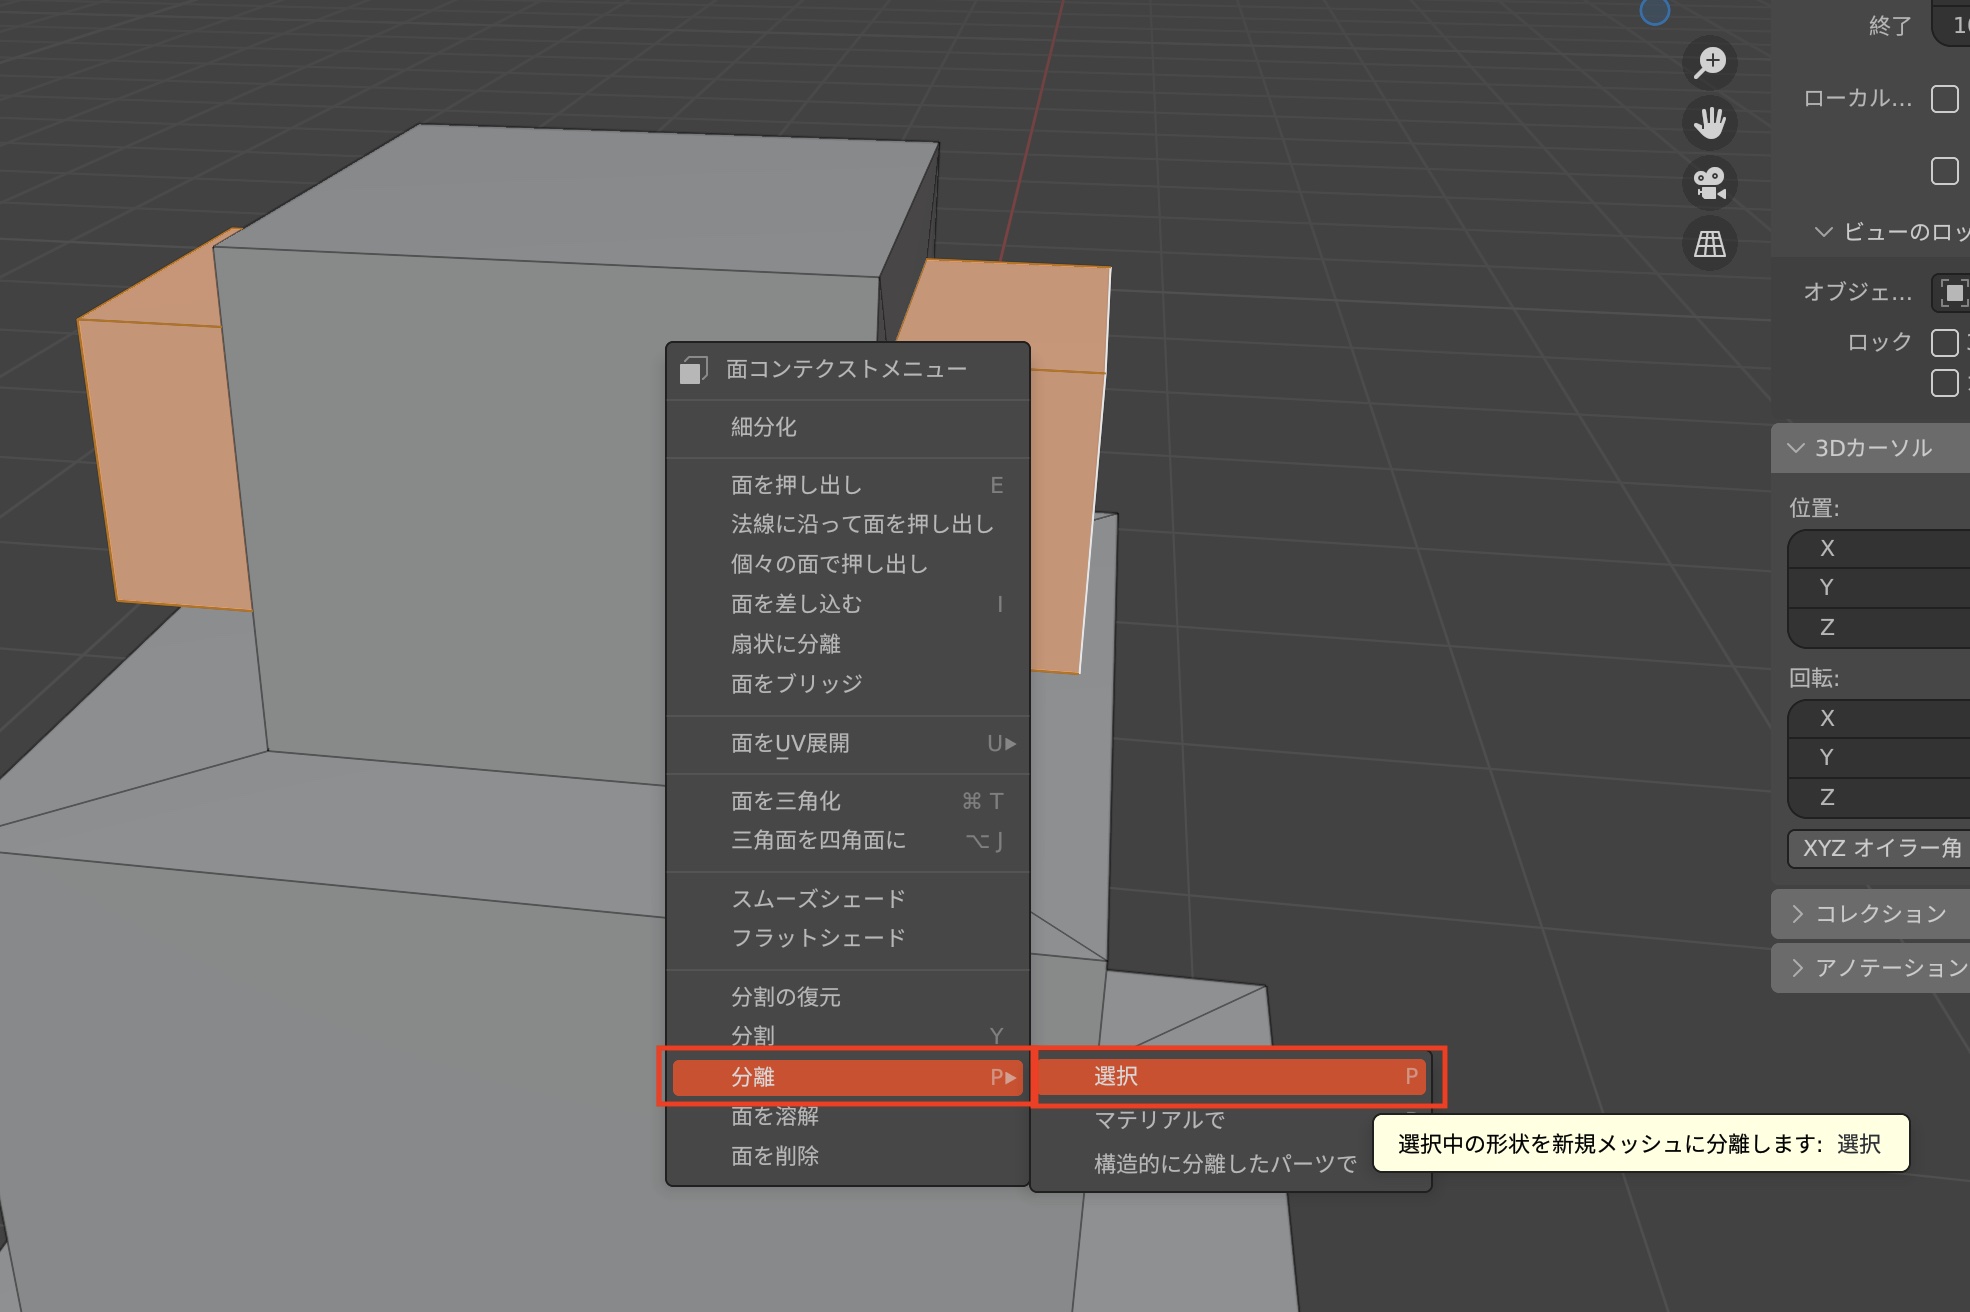Toggle the first ロック checkbox
This screenshot has width=1970, height=1312.
pyautogui.click(x=1944, y=343)
